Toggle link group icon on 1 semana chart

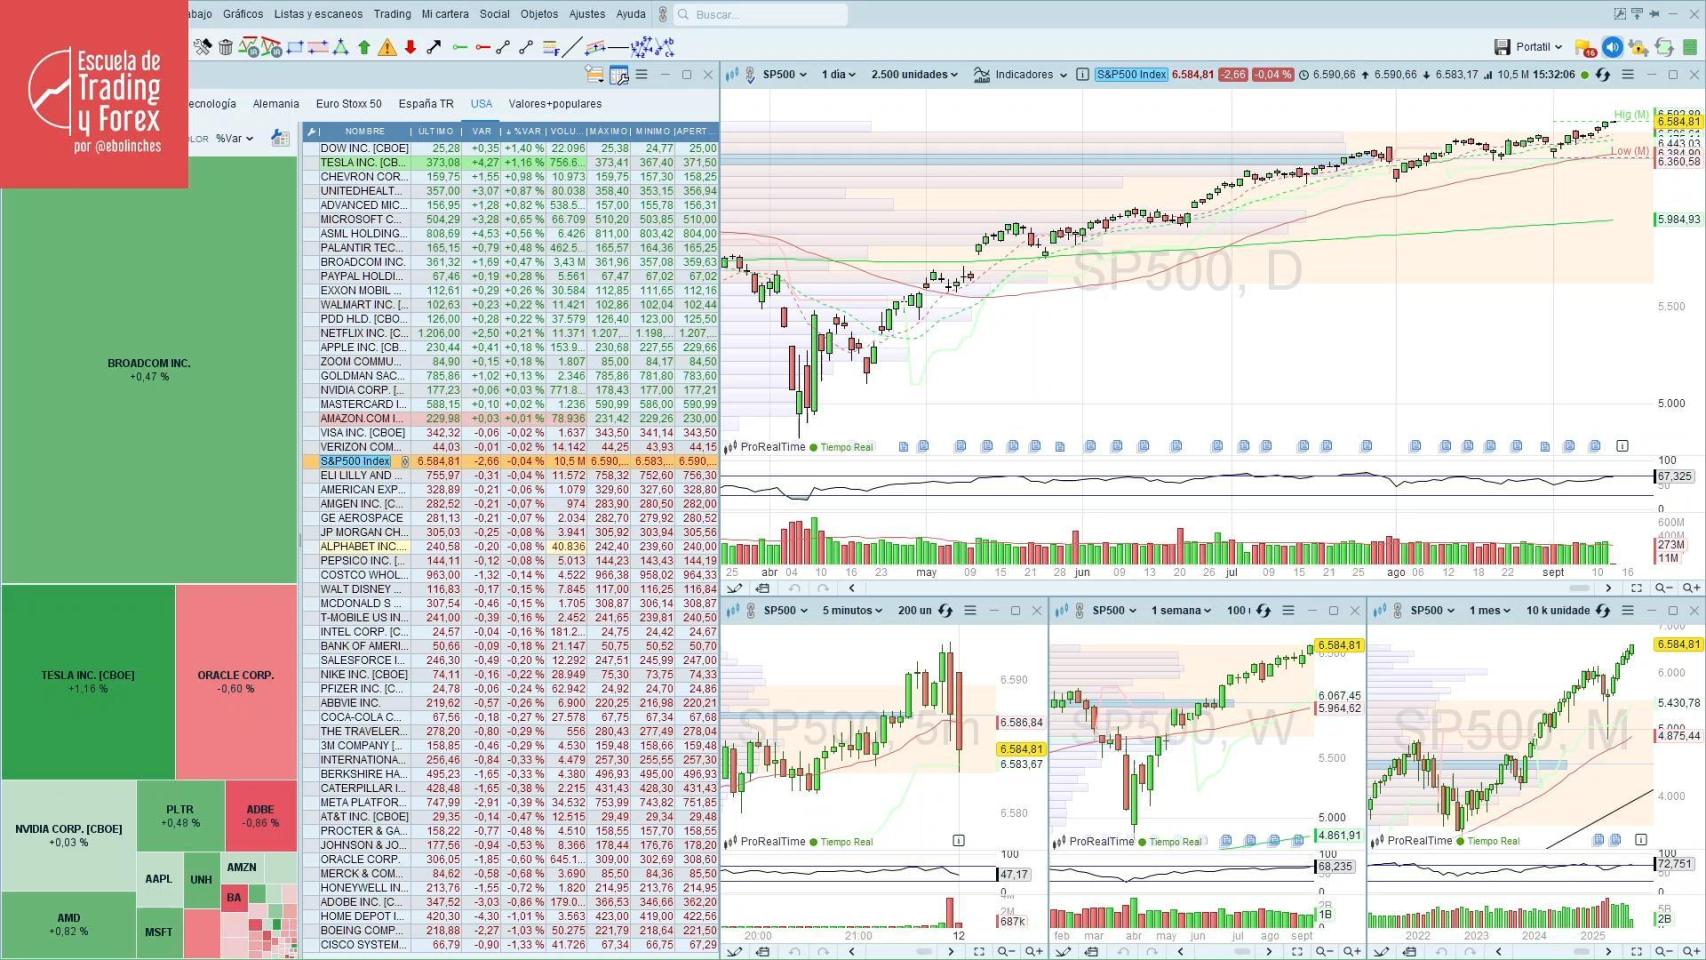(1079, 611)
